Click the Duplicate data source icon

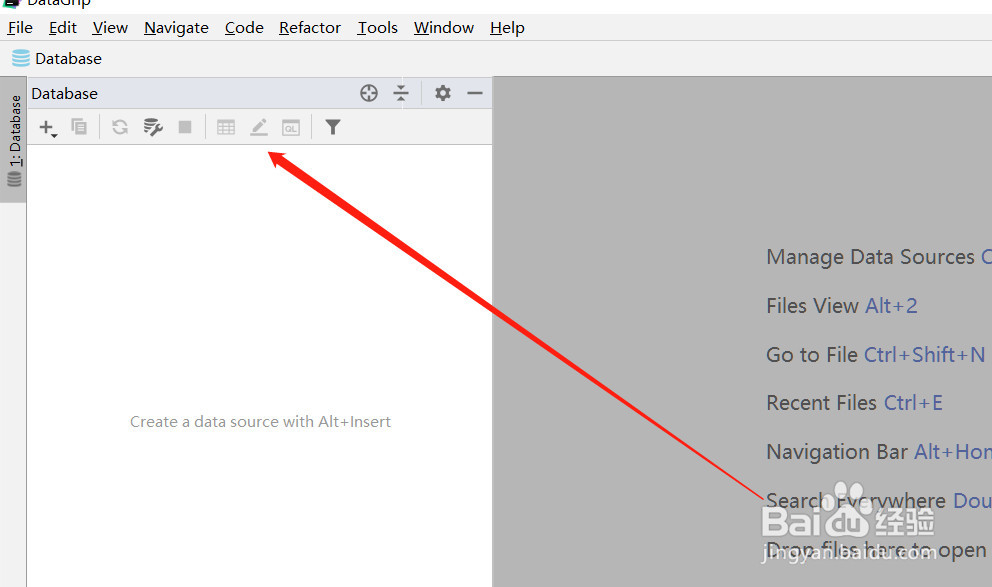tap(79, 127)
